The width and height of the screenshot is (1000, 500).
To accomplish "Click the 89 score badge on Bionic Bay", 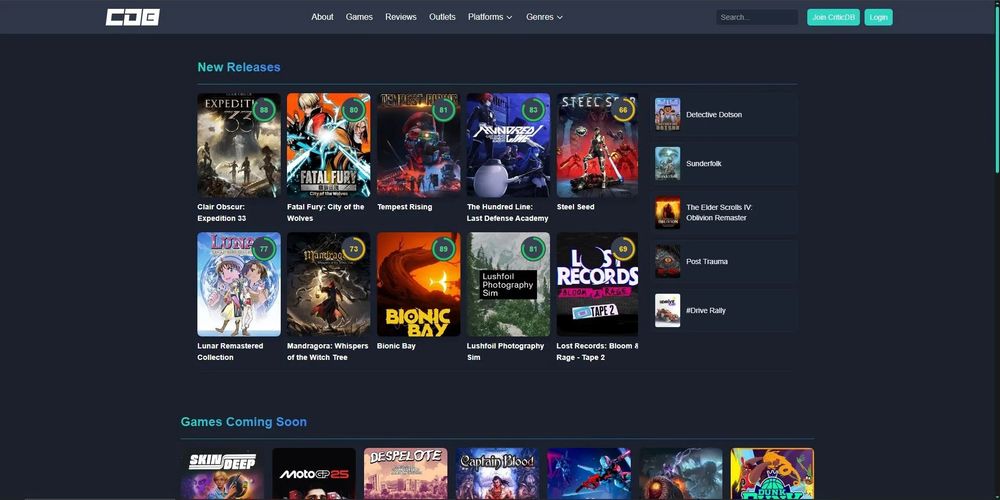I will [444, 249].
